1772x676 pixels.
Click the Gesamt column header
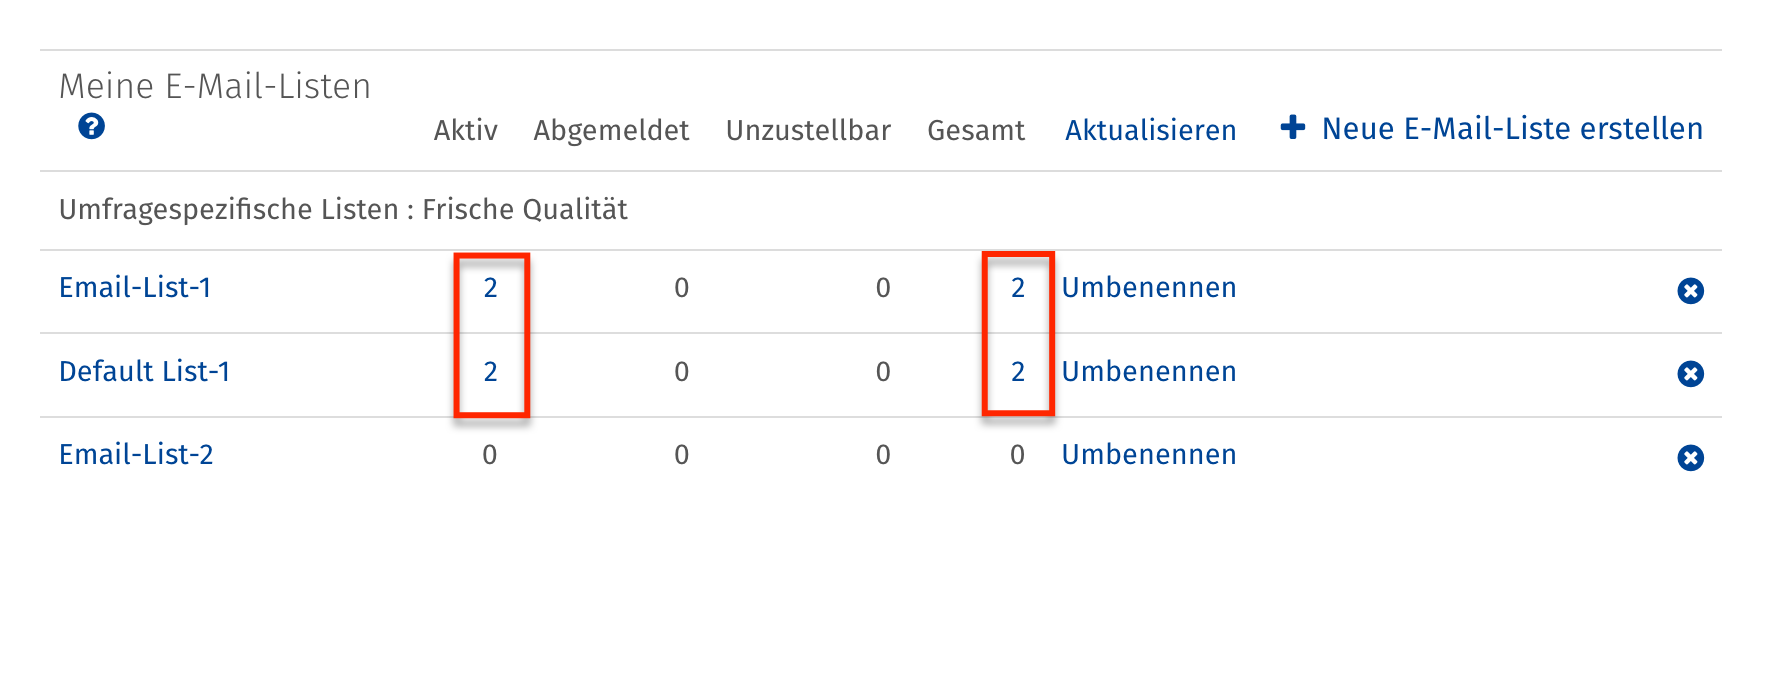(x=976, y=131)
